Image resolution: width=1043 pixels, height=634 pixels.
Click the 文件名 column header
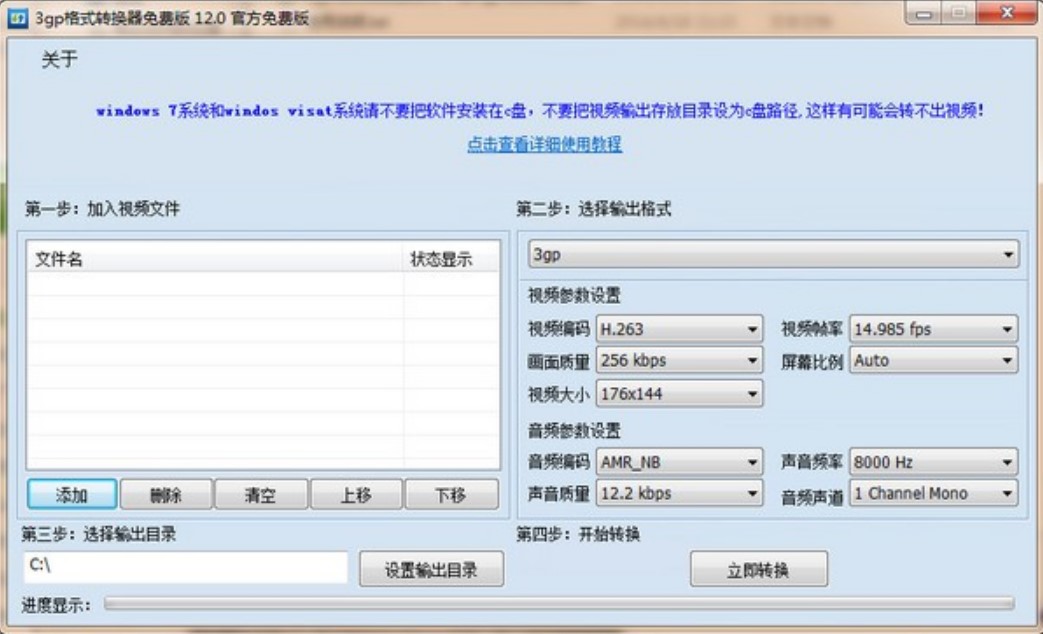(x=216, y=259)
